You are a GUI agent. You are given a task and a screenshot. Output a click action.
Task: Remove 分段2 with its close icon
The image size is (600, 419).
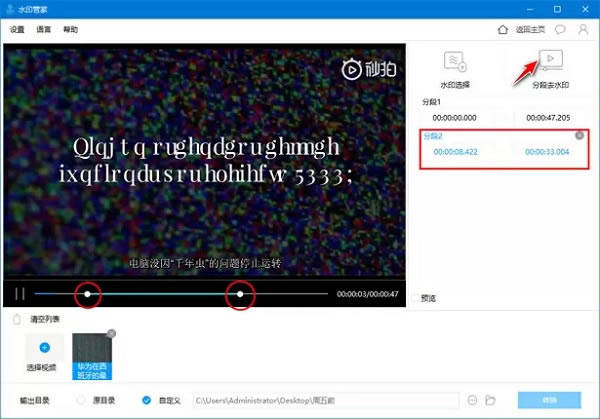click(579, 135)
